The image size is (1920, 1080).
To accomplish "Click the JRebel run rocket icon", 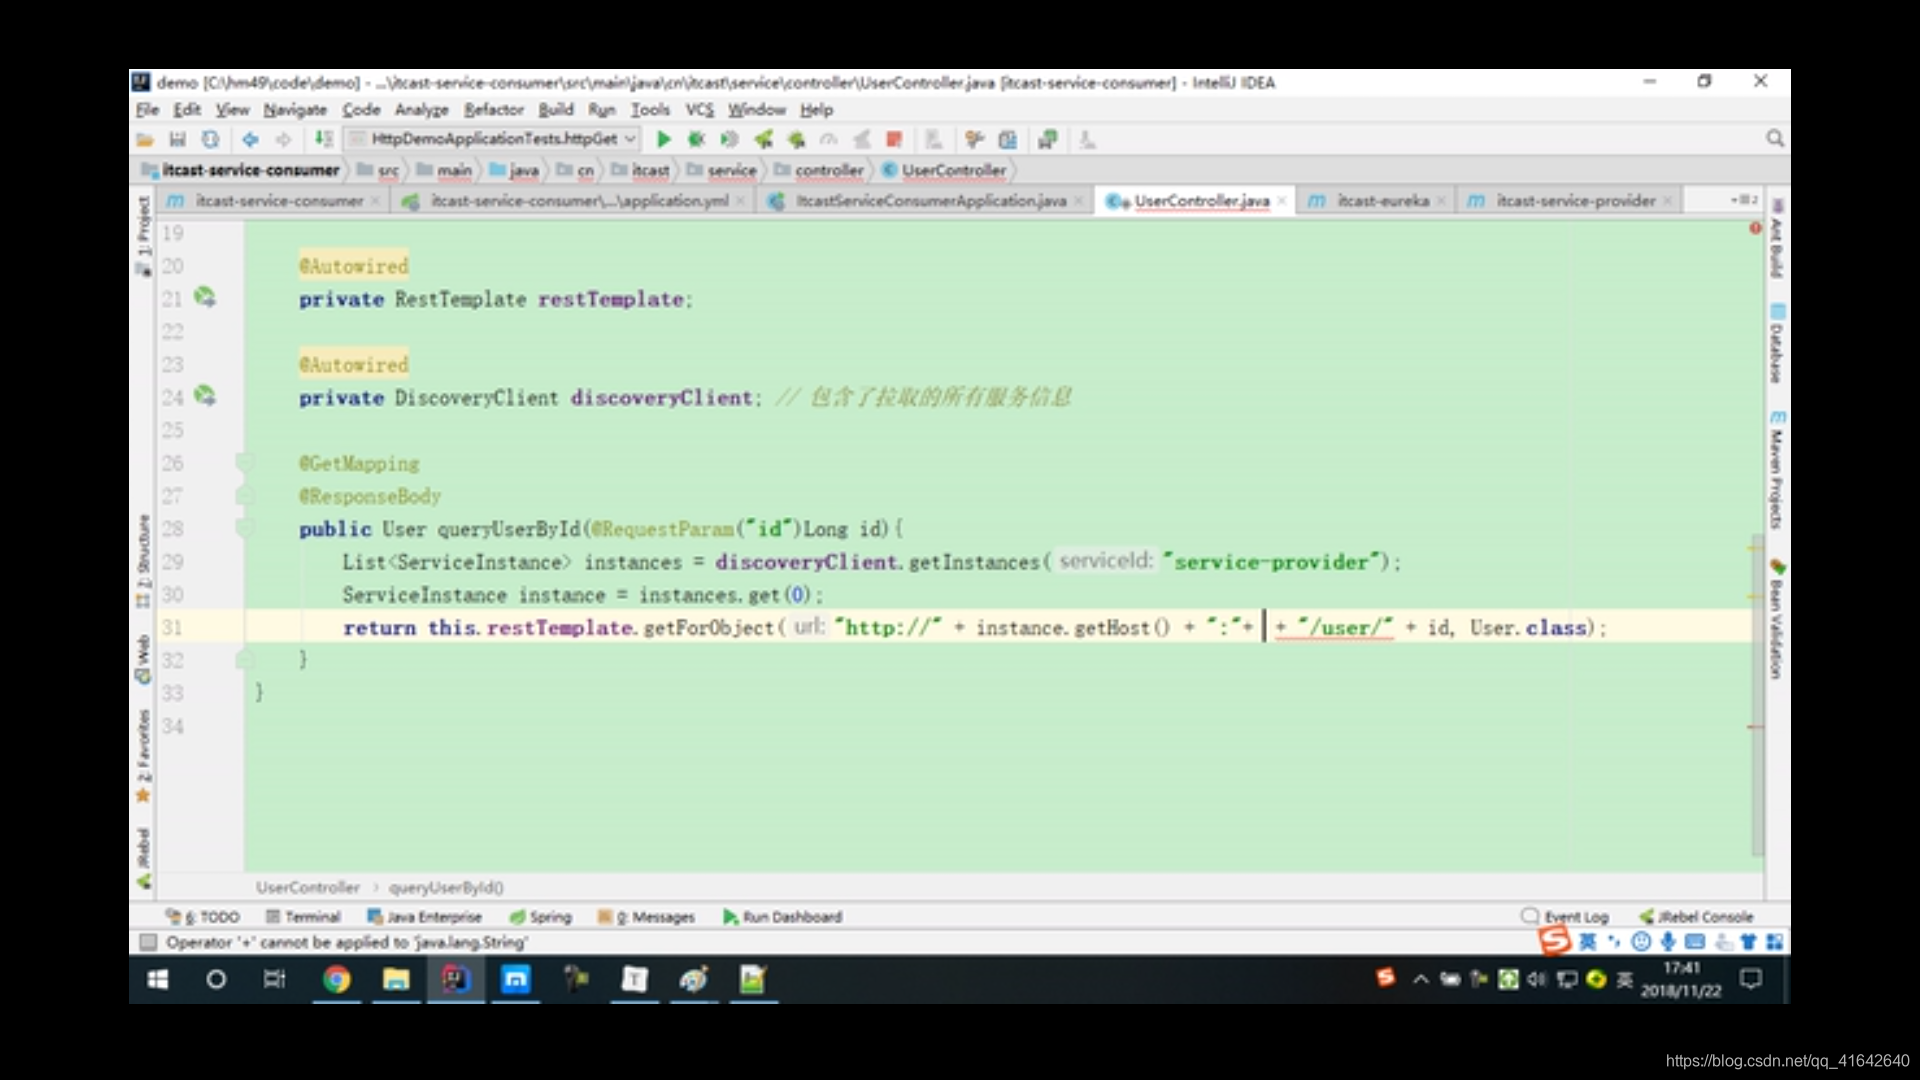I will [764, 139].
